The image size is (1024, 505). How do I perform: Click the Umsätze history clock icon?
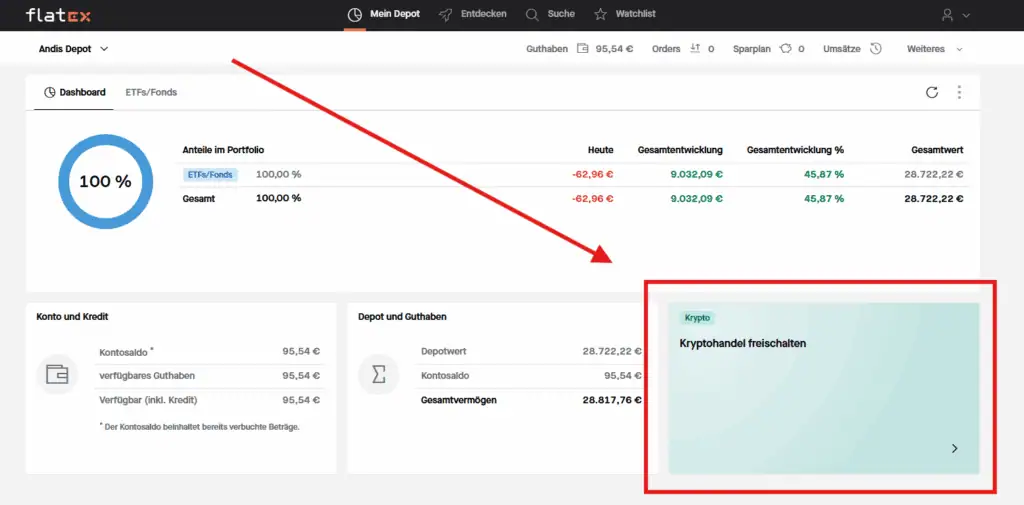(x=876, y=48)
